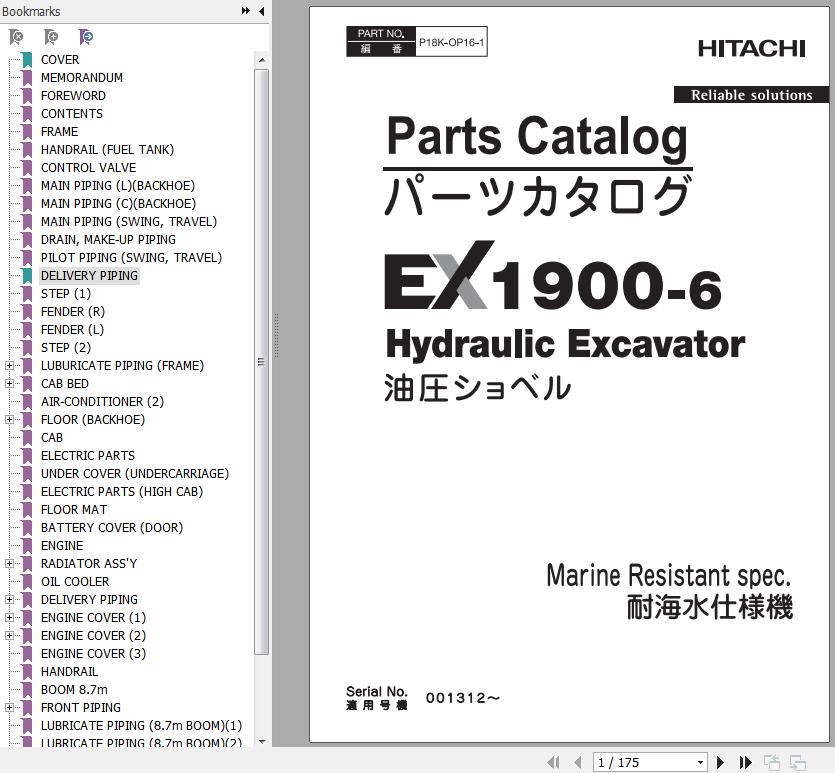Click the bookmark icon beside COVER

(27, 60)
